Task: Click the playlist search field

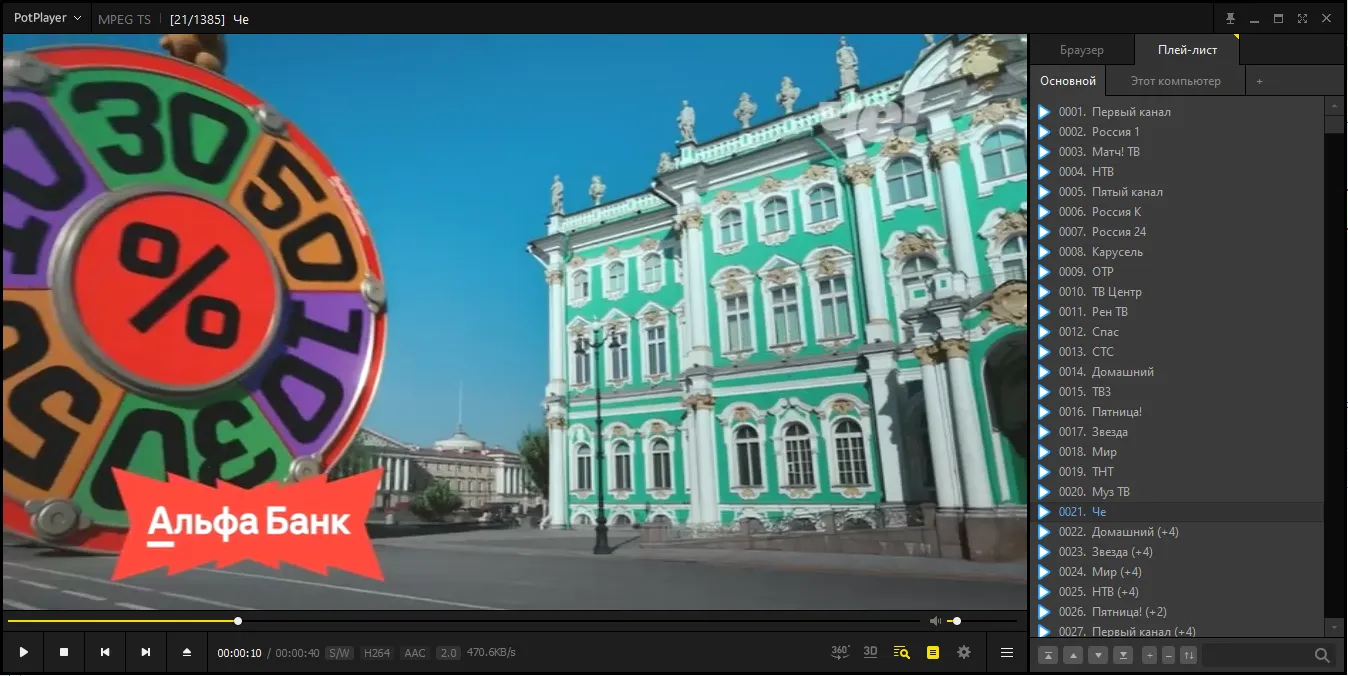Action: coord(1257,655)
